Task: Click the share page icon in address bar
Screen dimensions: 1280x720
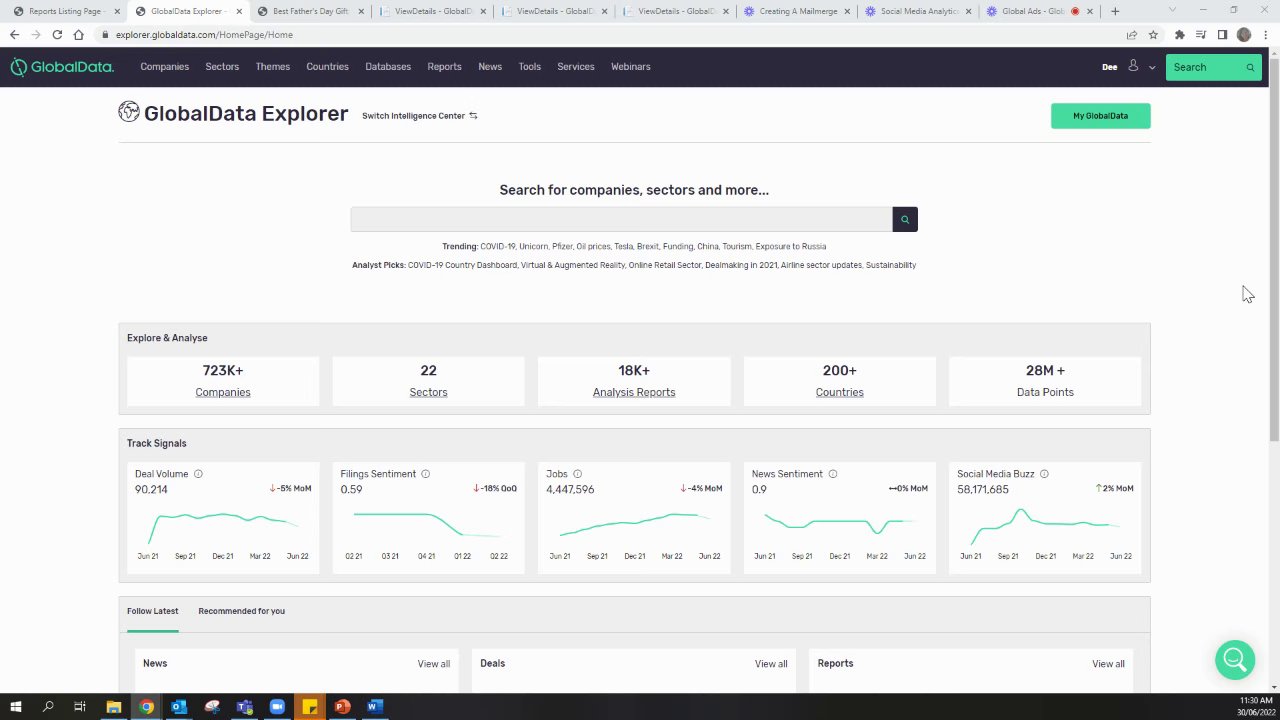Action: pyautogui.click(x=1131, y=34)
